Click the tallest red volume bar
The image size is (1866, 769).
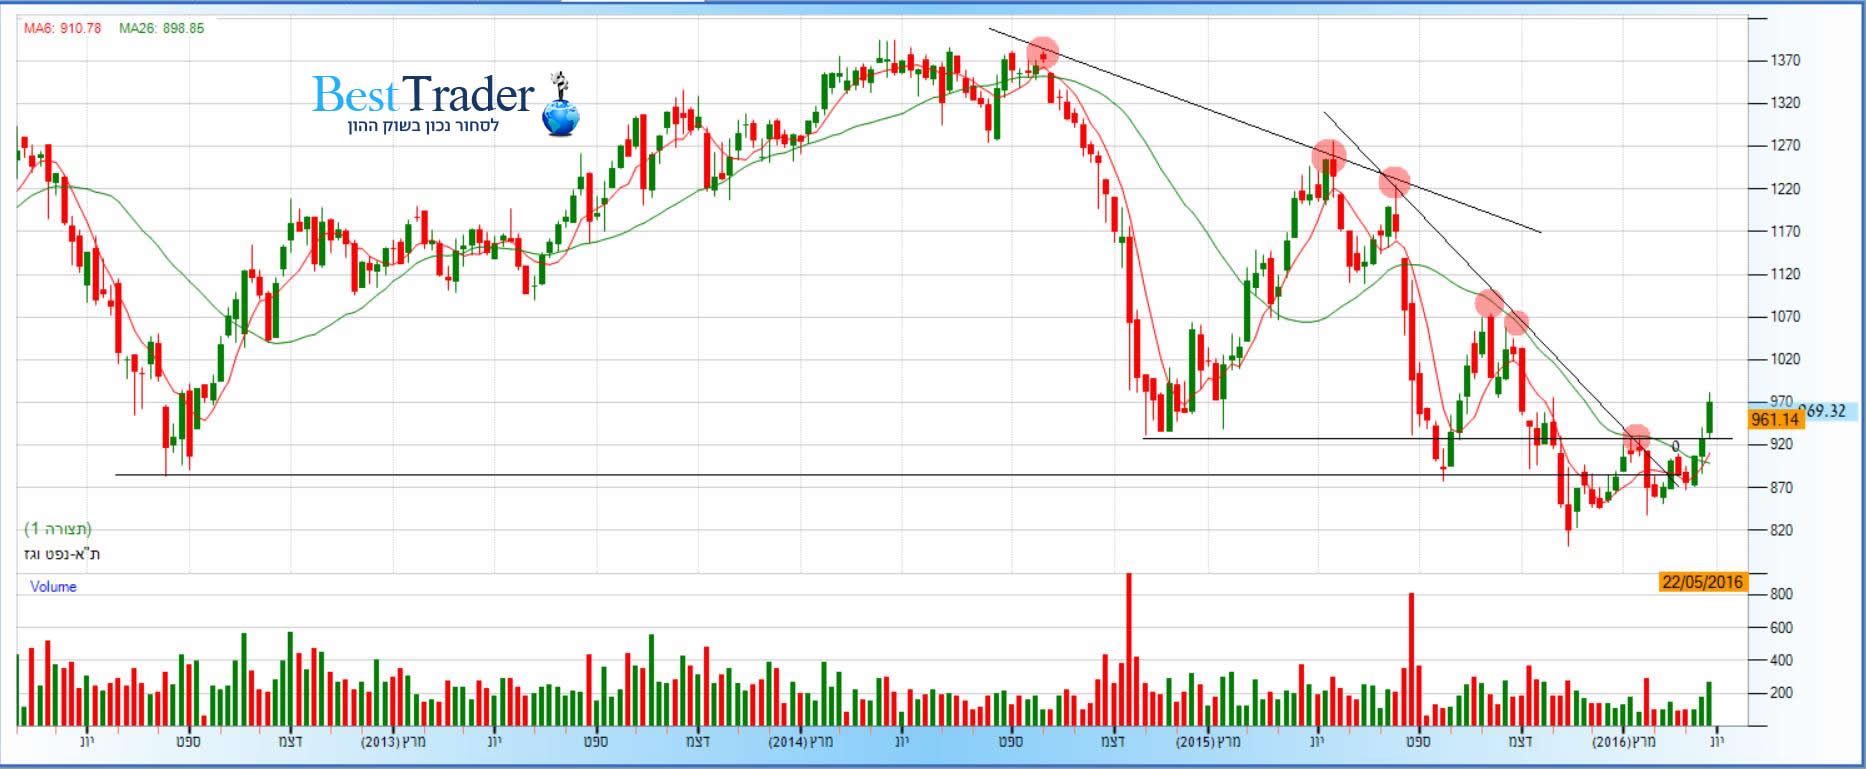point(1129,648)
